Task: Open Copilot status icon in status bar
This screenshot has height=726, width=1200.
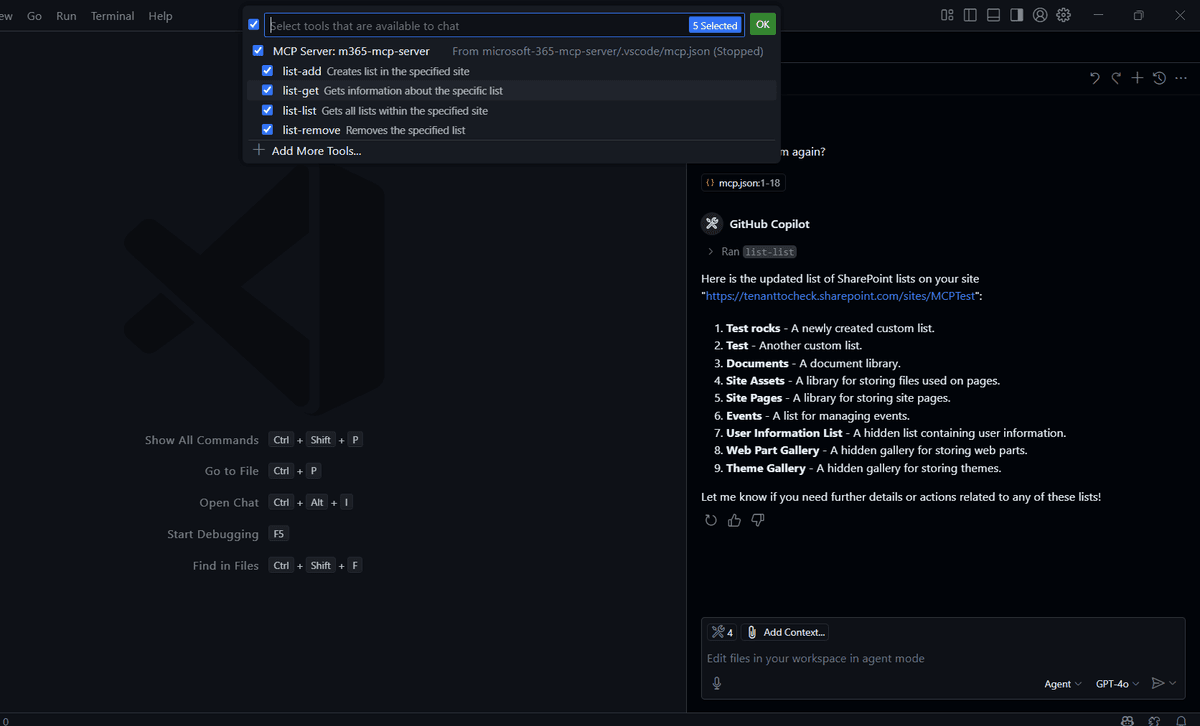Action: click(x=1128, y=719)
